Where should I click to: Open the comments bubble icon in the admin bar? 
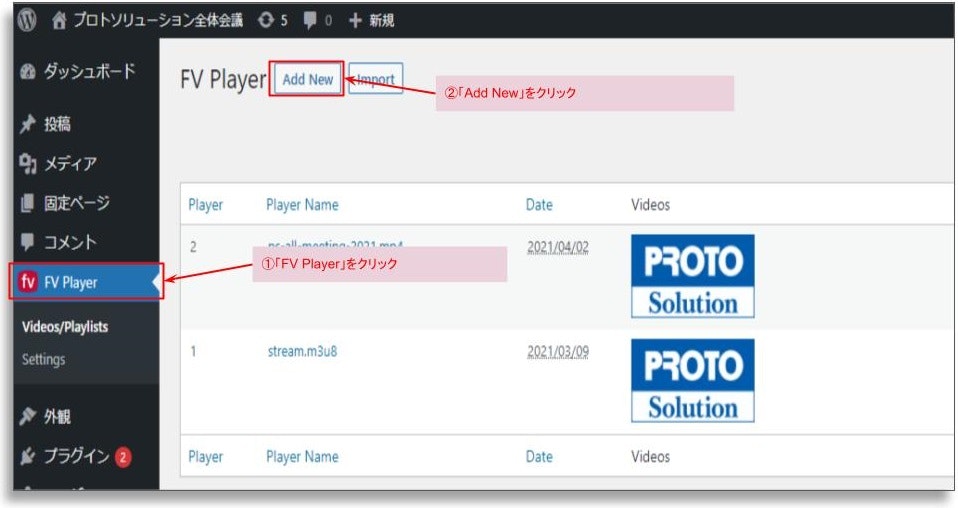click(310, 20)
